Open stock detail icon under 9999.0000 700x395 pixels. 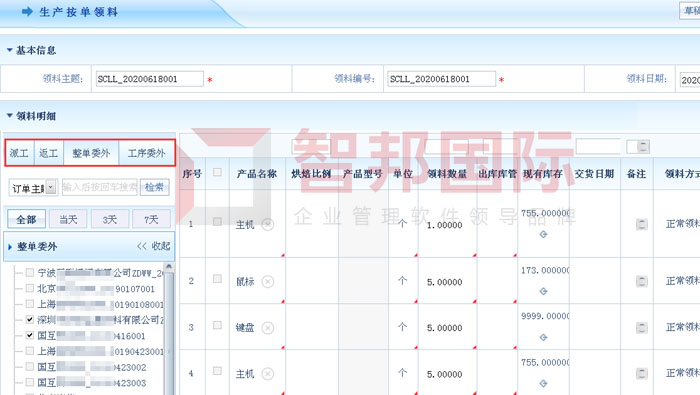coord(543,337)
